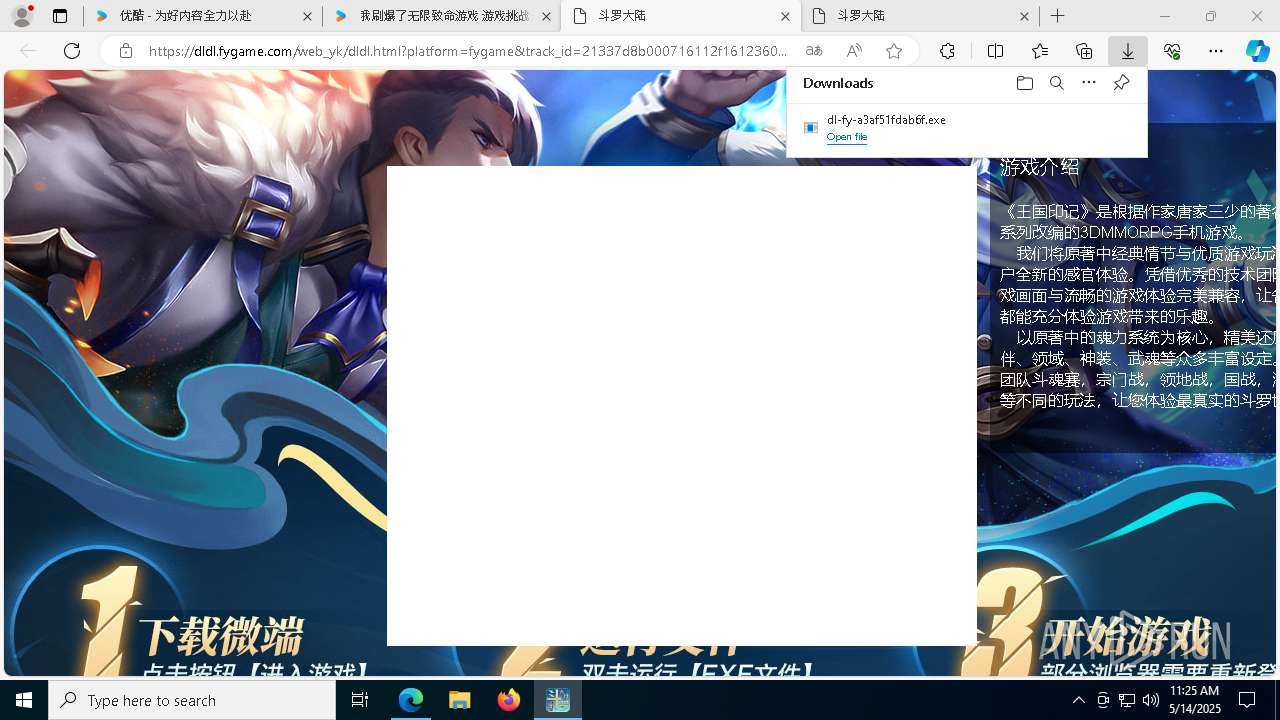
Task: Click the Open file link
Action: click(847, 137)
